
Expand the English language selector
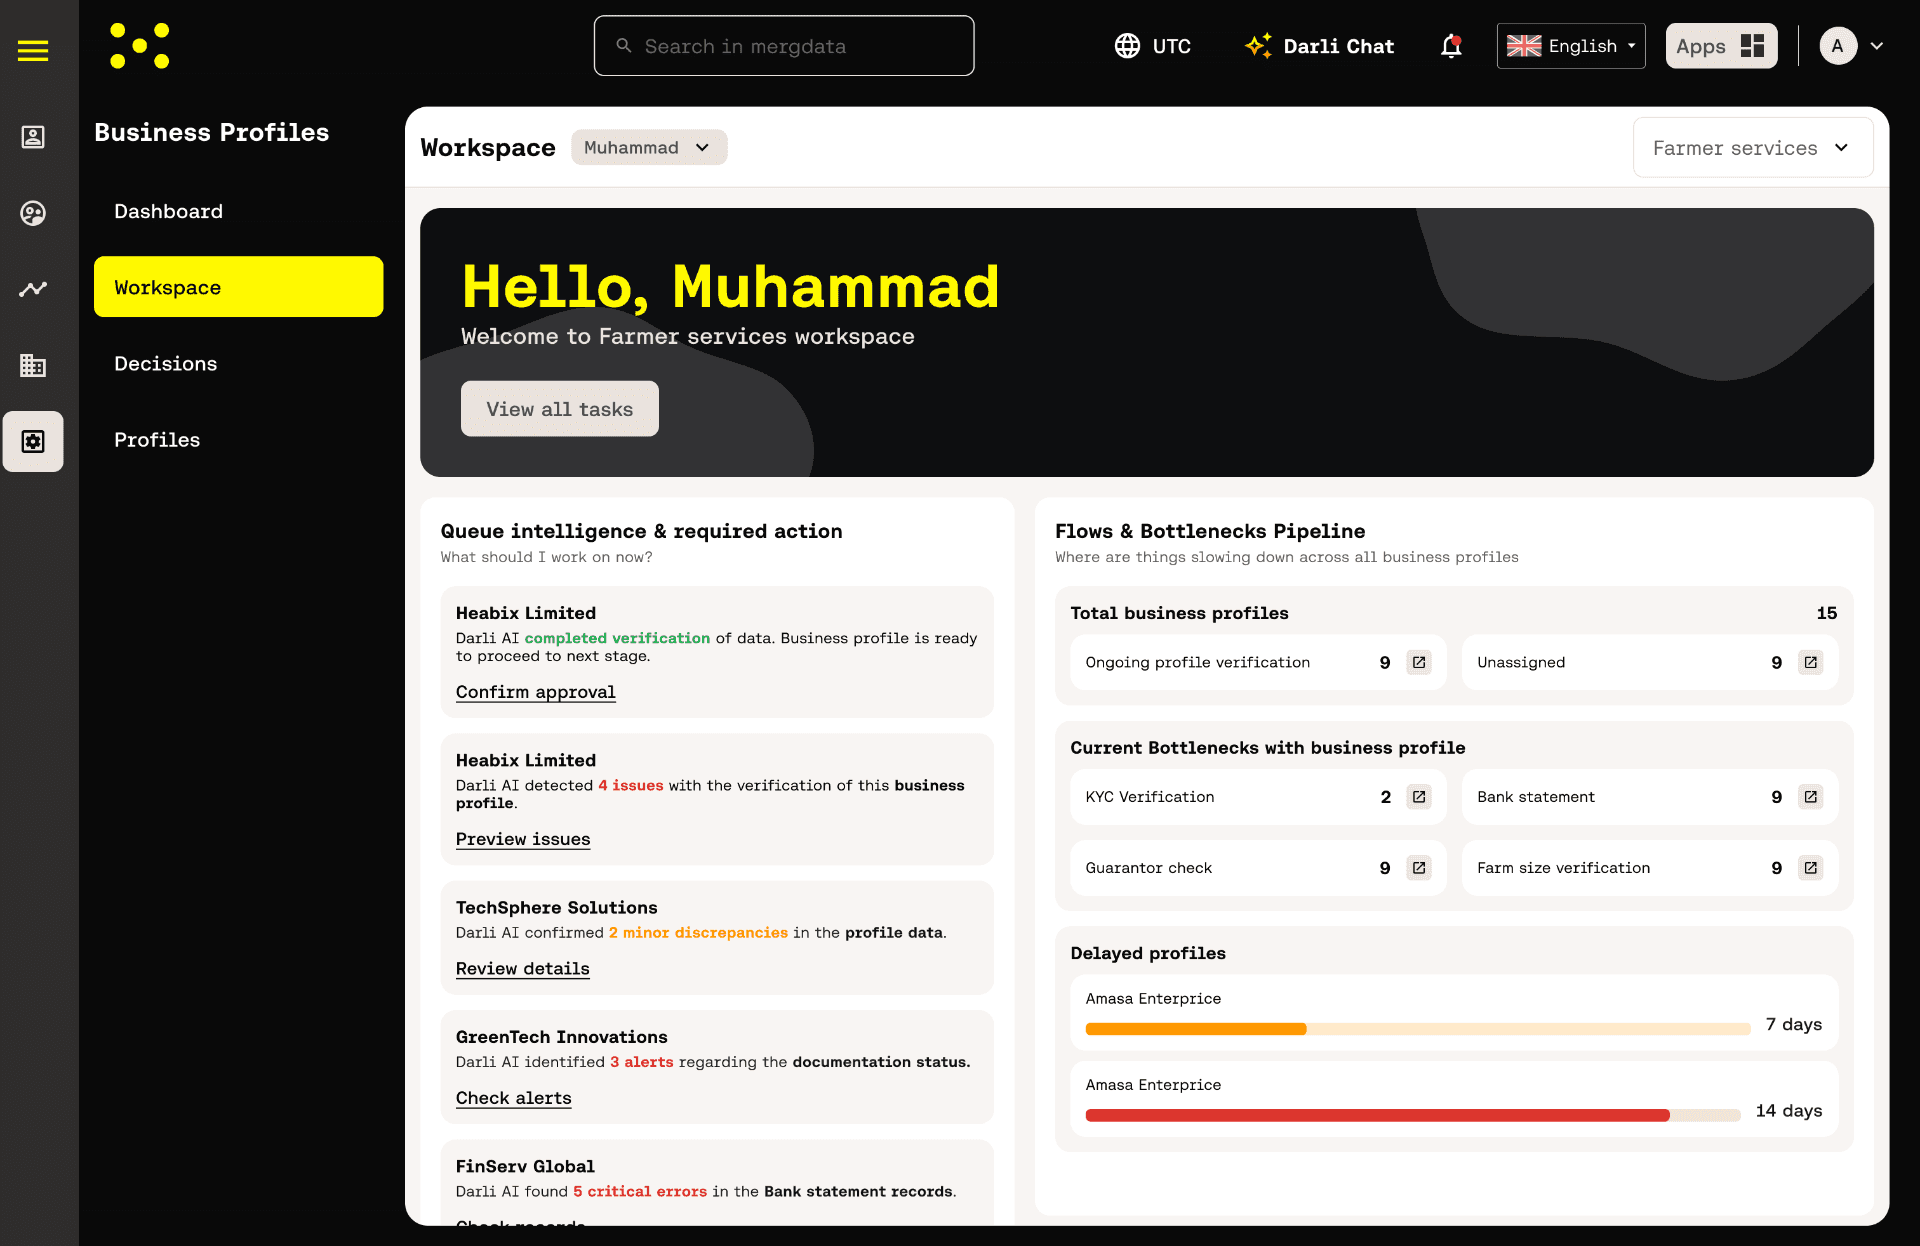click(1570, 46)
